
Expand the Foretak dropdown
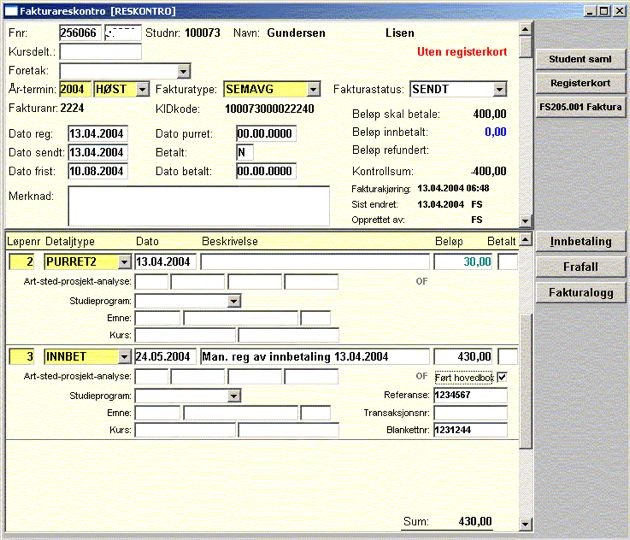183,72
